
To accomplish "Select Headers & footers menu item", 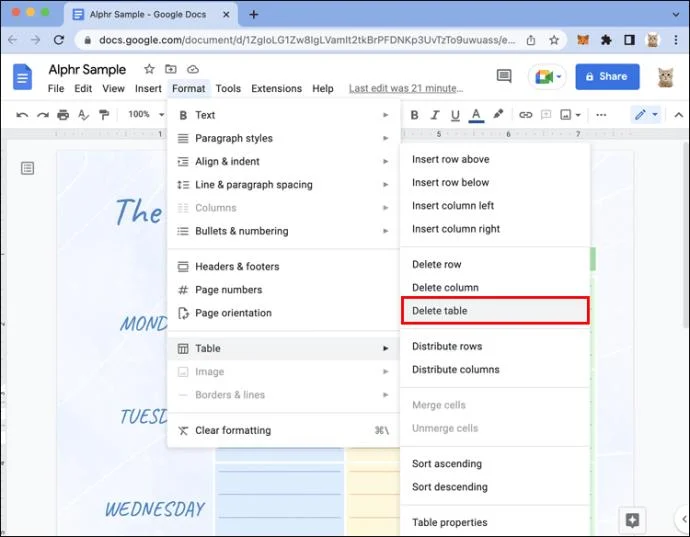I will click(283, 266).
